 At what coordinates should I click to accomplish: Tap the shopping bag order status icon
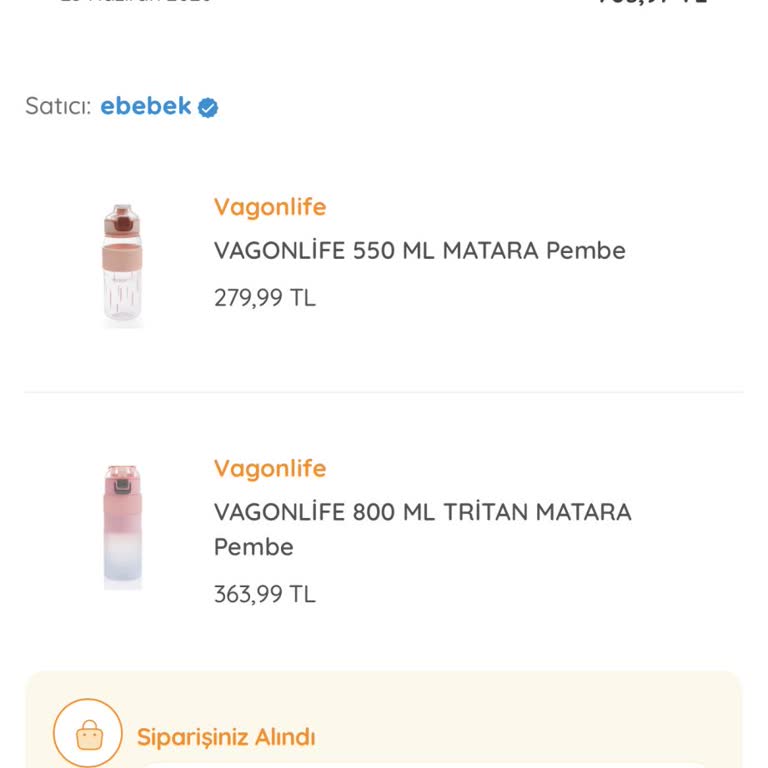pos(88,733)
